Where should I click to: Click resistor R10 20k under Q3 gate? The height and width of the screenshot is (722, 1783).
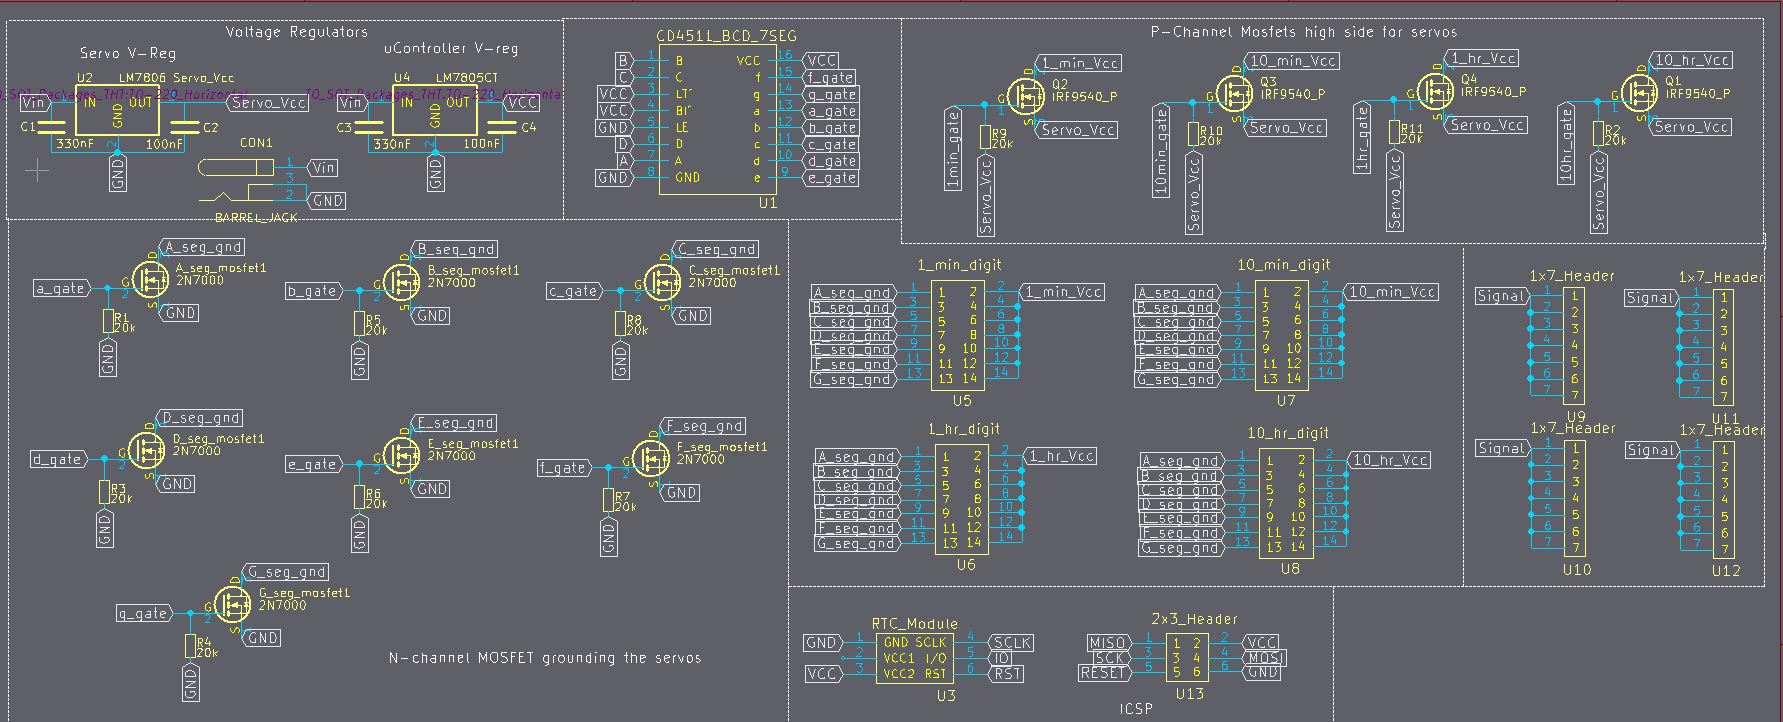(x=1193, y=135)
